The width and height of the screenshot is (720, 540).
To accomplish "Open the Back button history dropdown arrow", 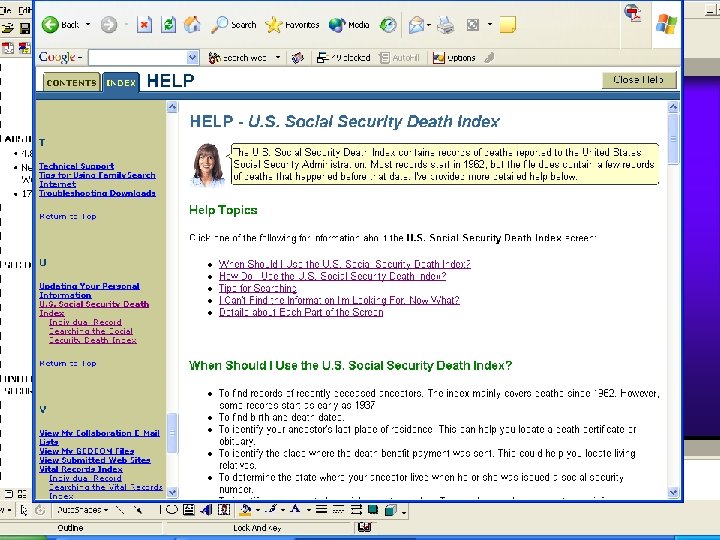I will pyautogui.click(x=88, y=24).
